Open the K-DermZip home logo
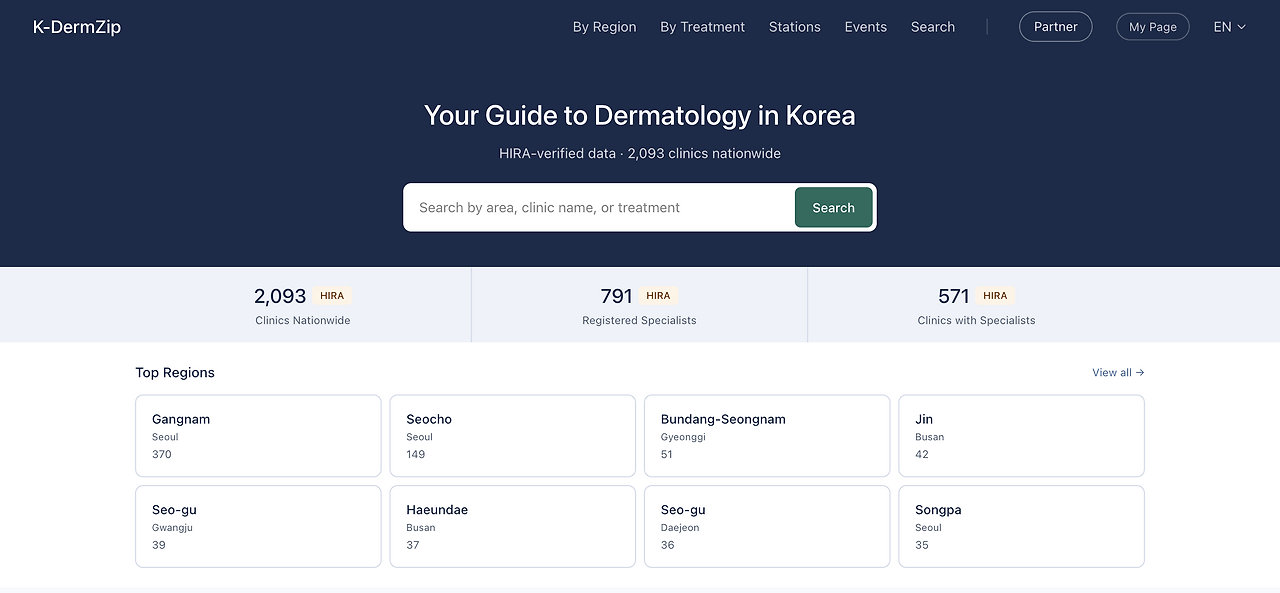 click(77, 27)
